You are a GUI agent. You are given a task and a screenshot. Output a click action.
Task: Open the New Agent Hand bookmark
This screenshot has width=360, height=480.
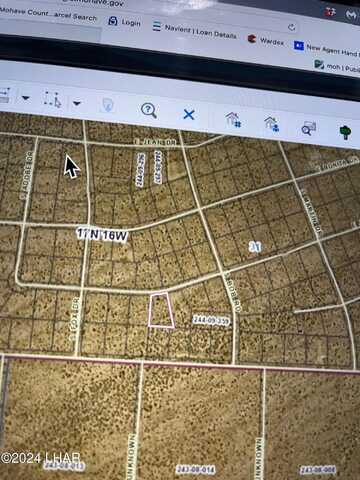coord(326,49)
